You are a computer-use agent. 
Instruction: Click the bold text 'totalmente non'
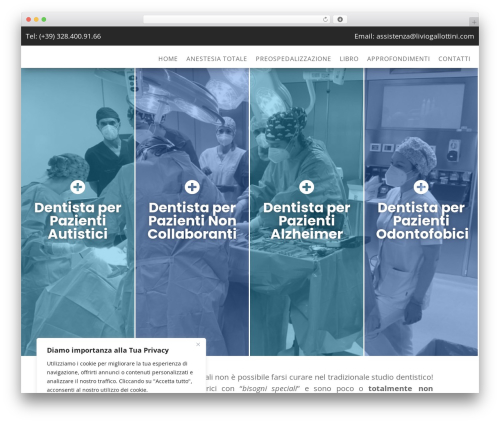(400, 388)
